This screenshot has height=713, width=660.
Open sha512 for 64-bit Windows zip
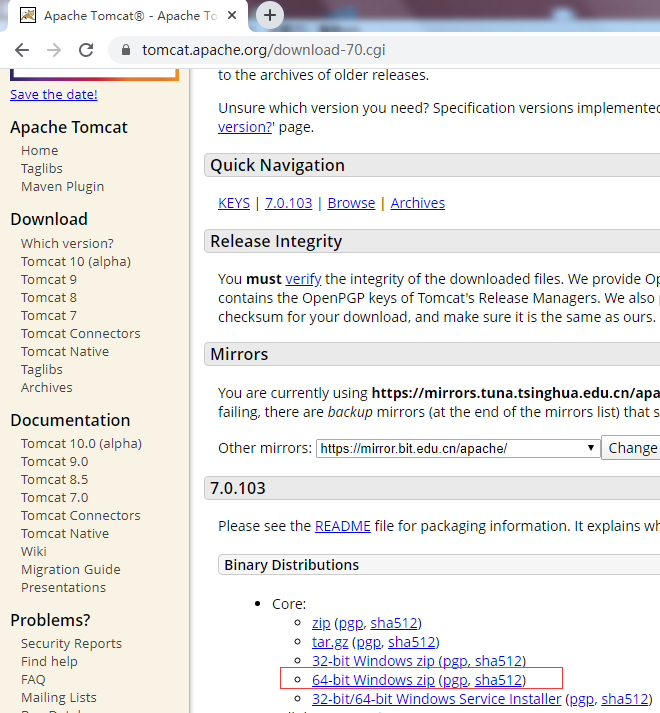point(499,680)
